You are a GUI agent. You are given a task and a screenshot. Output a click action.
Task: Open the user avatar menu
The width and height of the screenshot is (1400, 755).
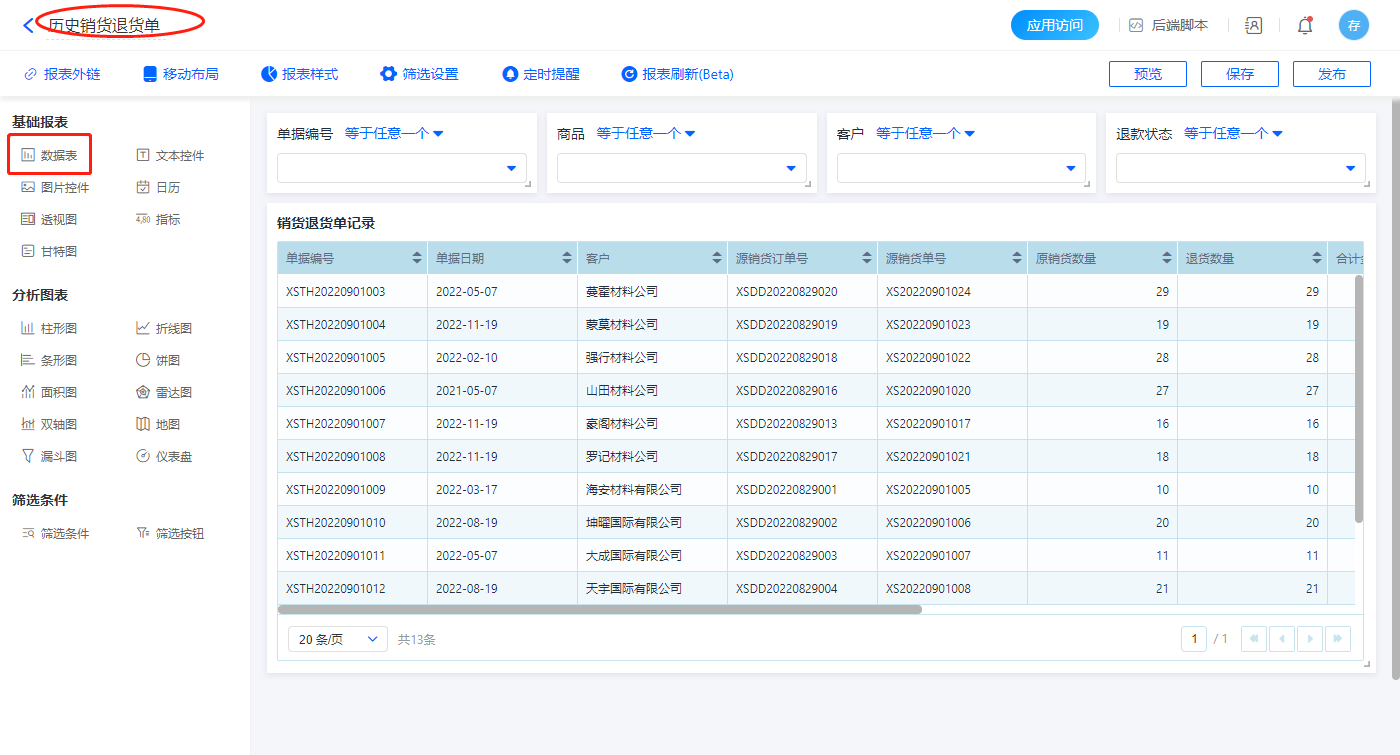(x=1353, y=26)
